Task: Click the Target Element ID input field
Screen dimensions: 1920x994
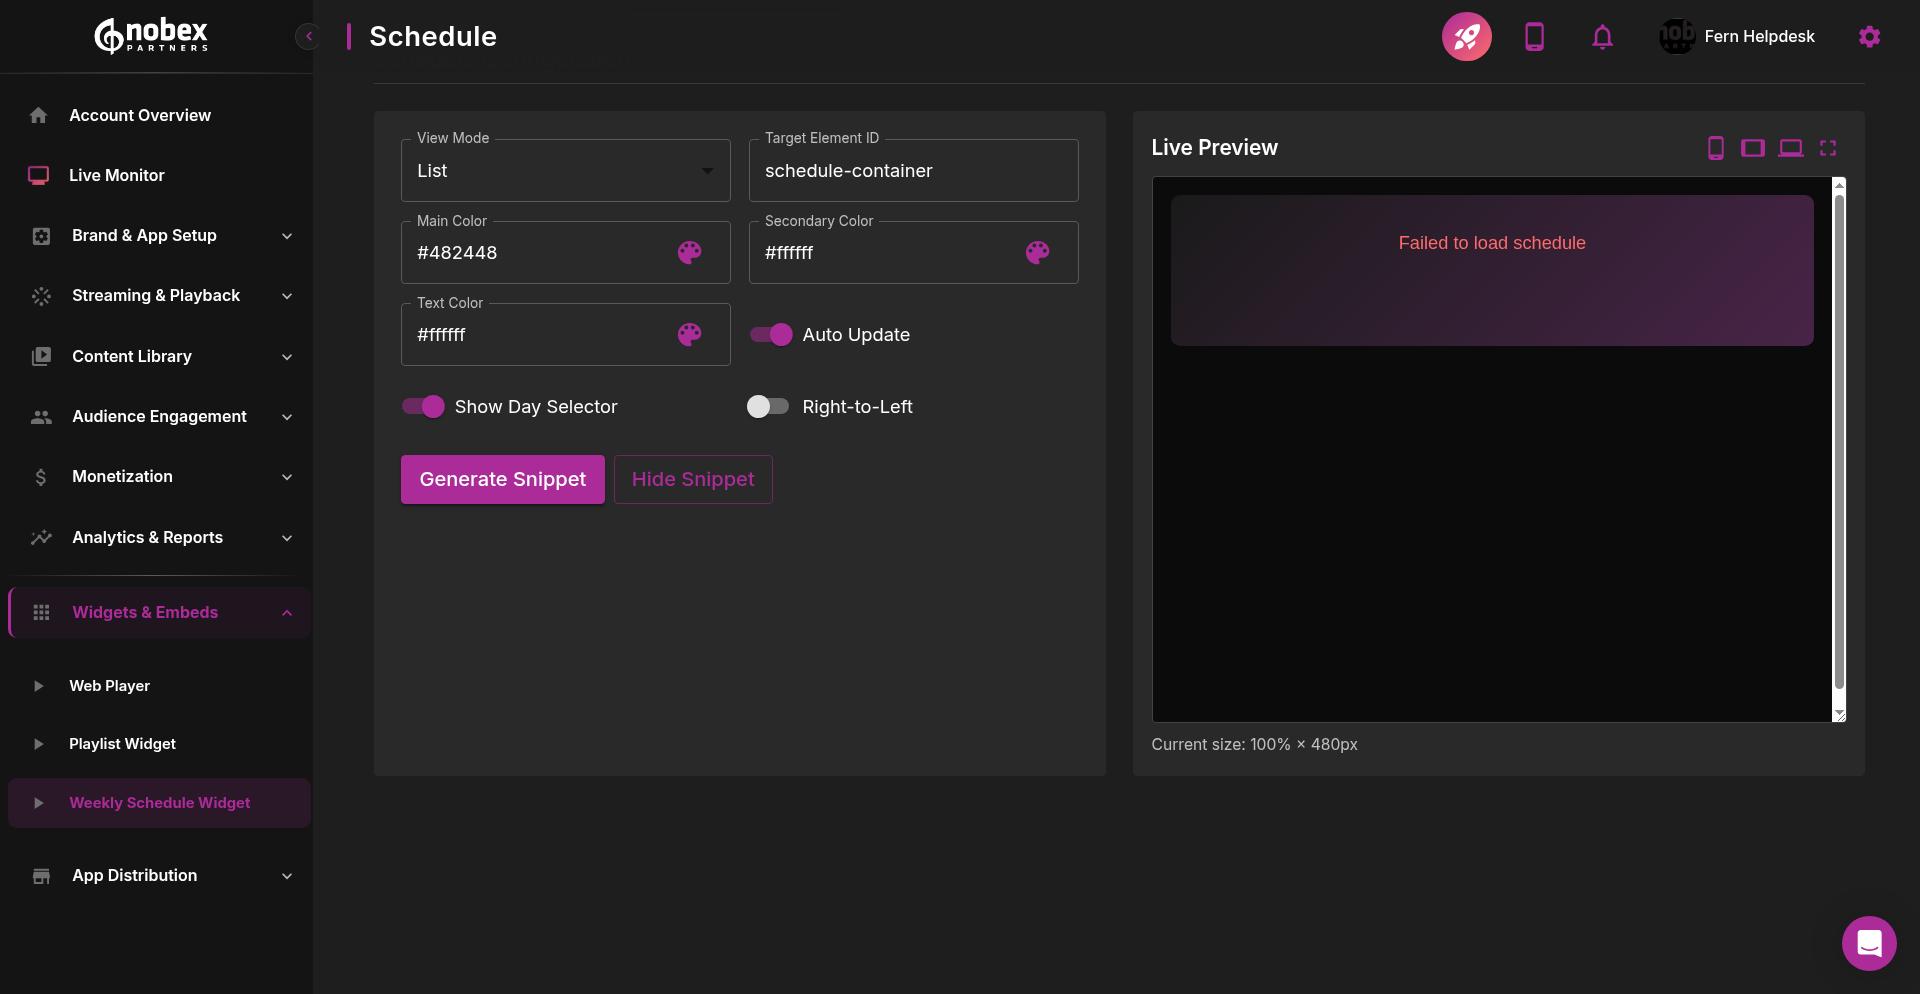Action: tap(912, 170)
